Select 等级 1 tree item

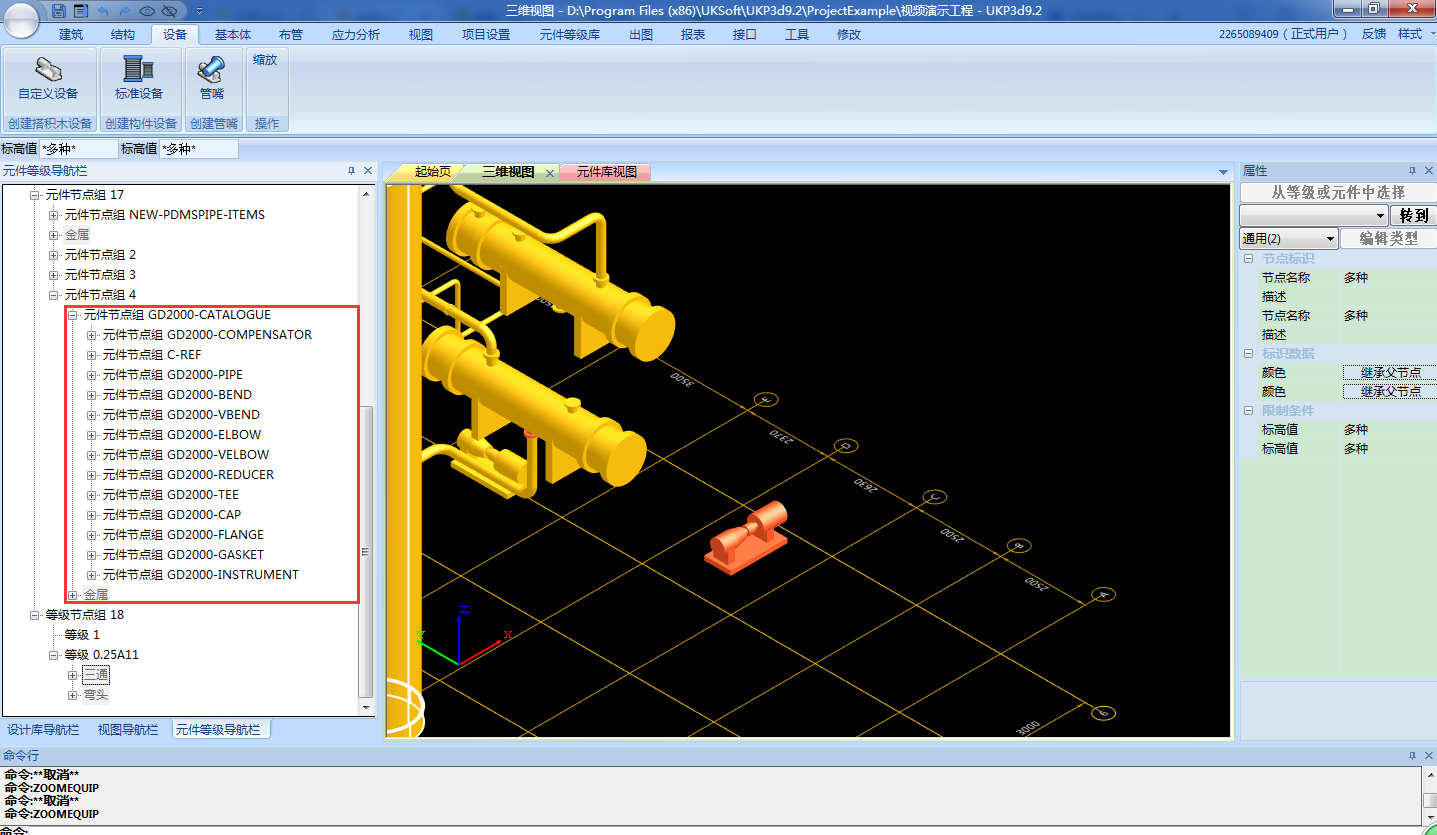(83, 635)
